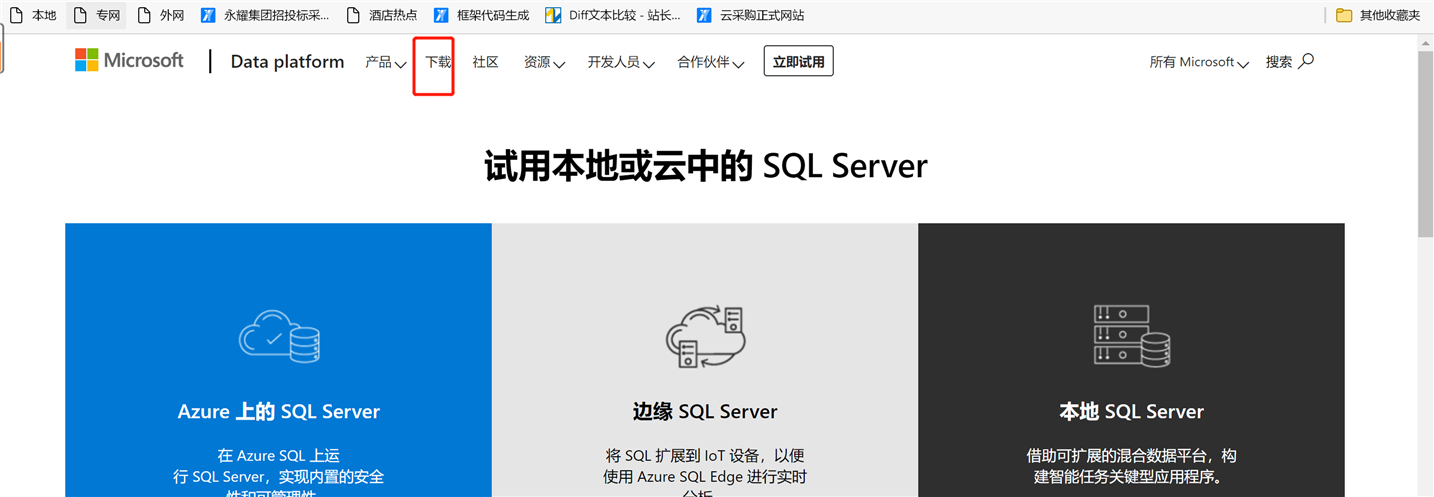Open the Diff文本比较 bookmark
1434x497 pixels.
613,15
